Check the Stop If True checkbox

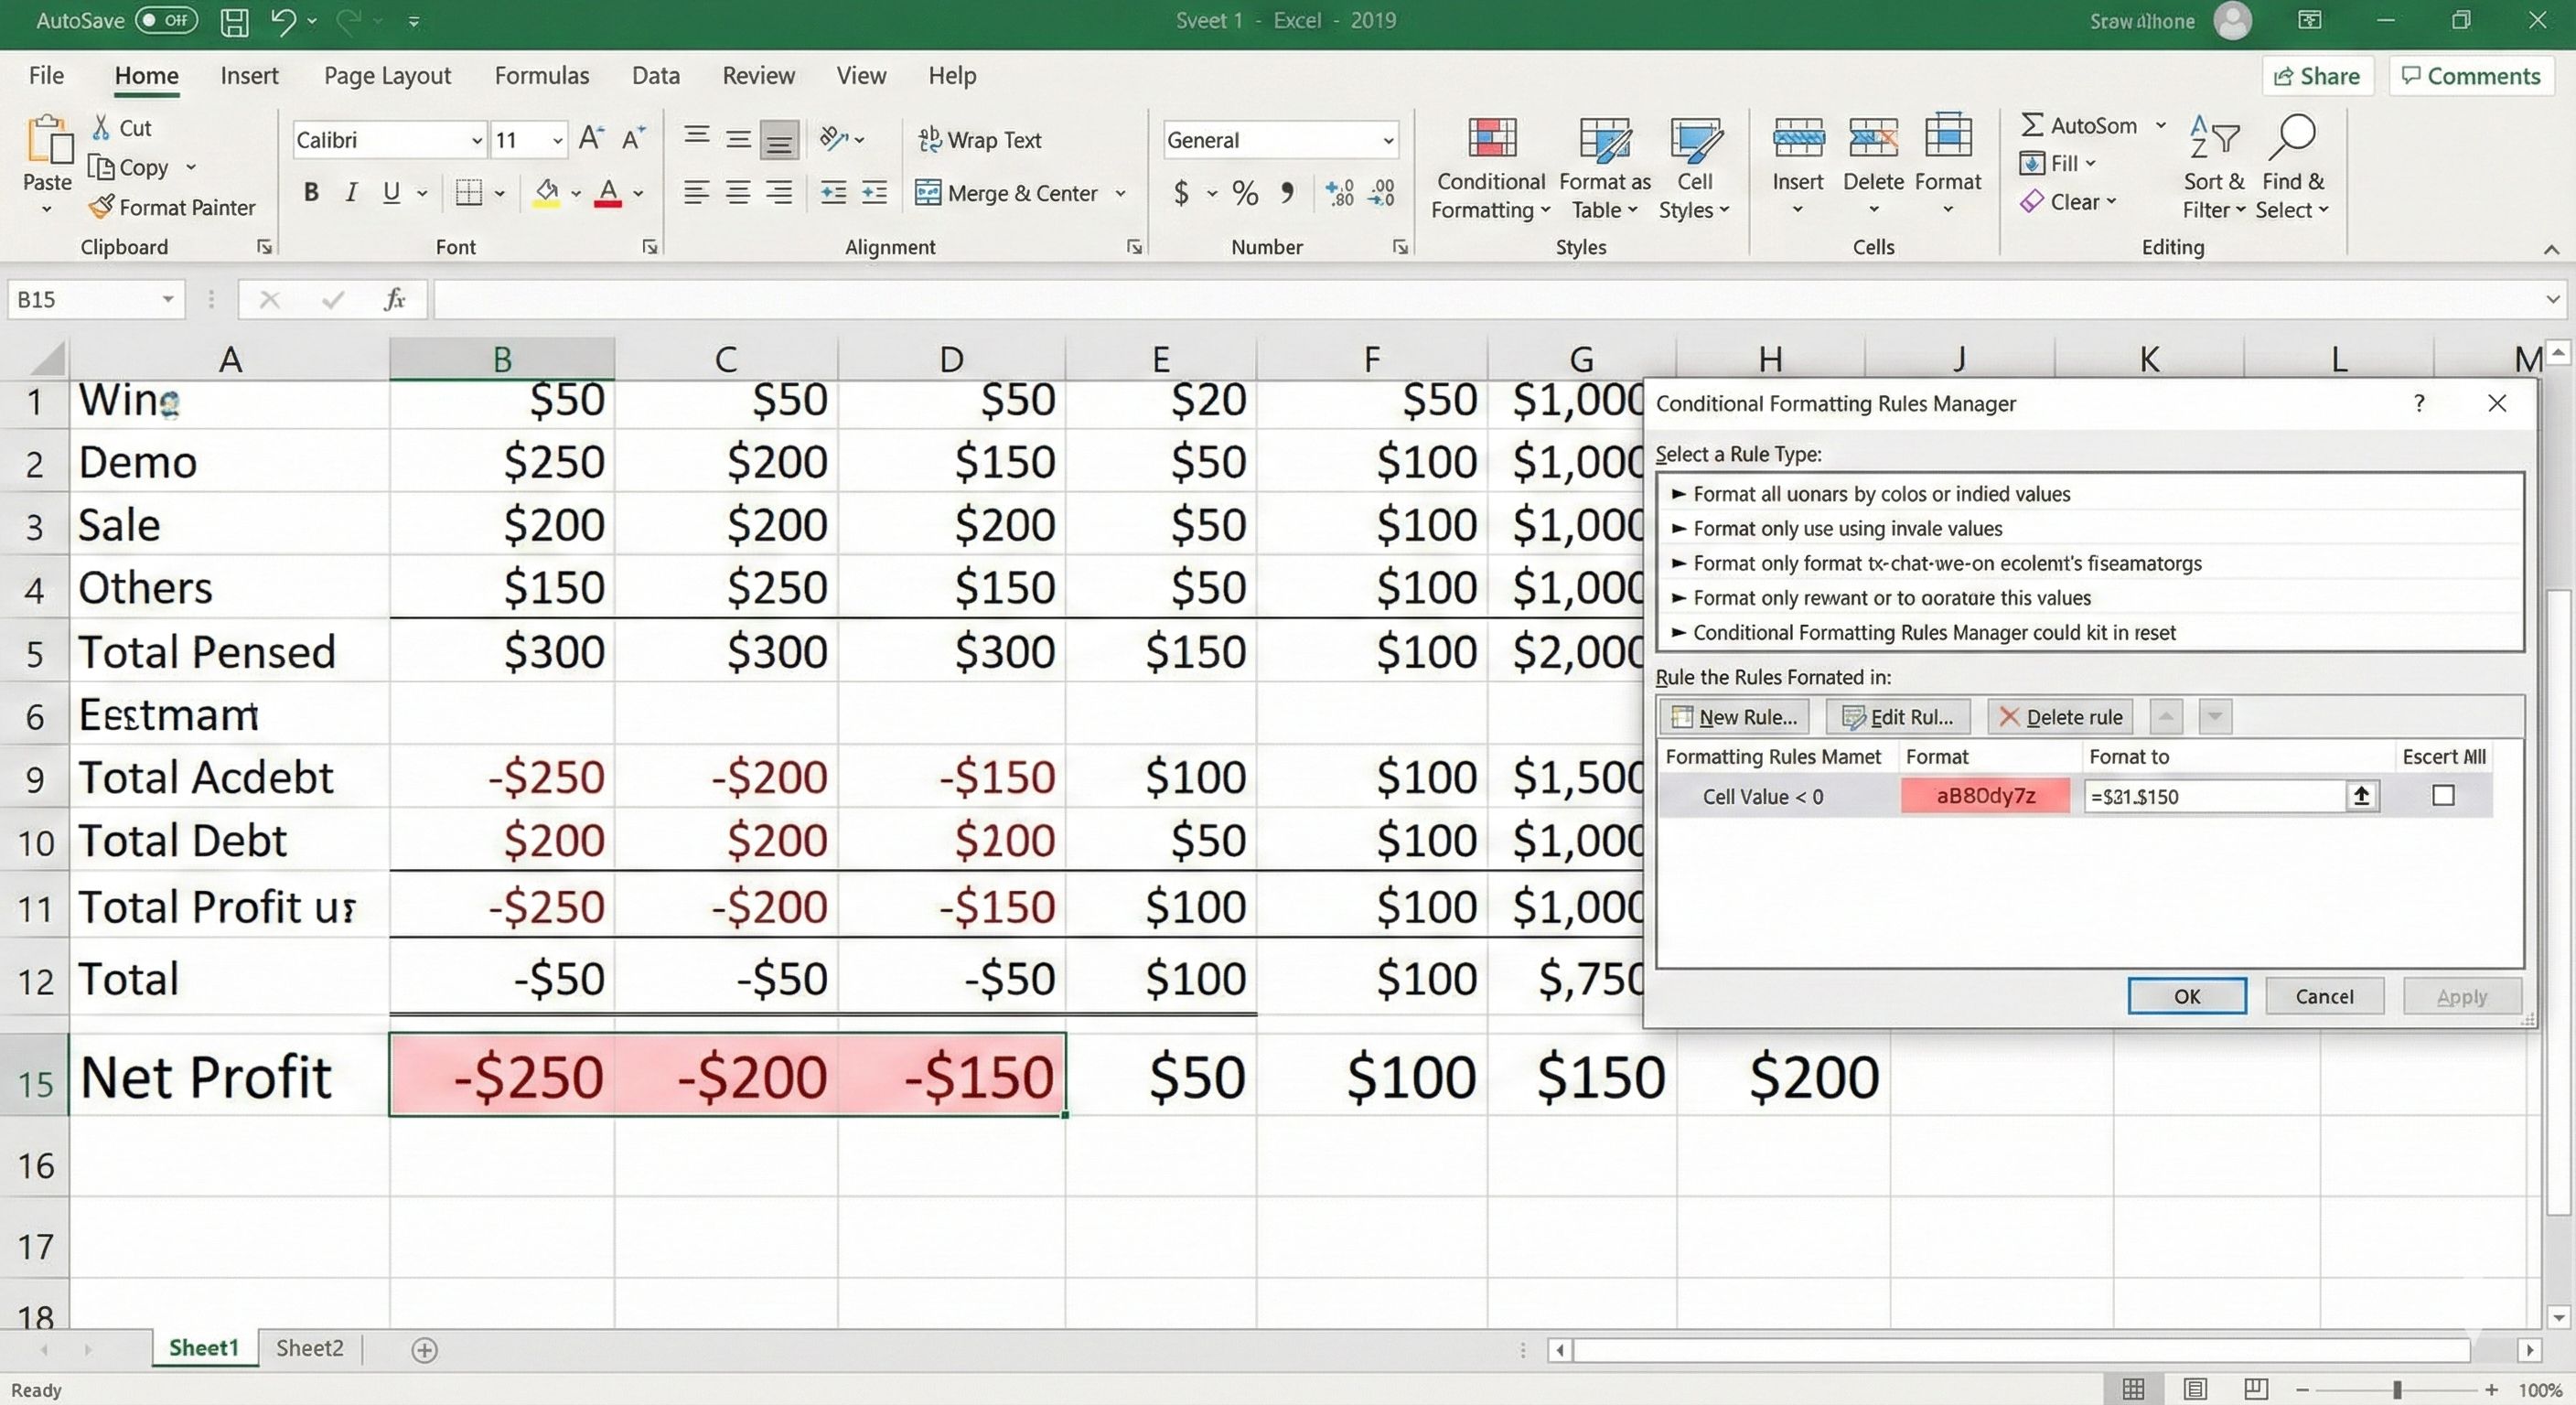point(2445,795)
